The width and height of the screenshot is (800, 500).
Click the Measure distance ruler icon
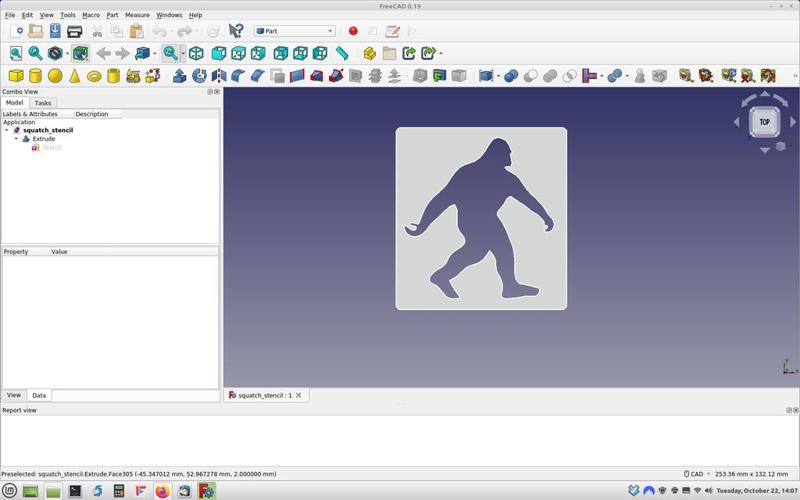click(342, 53)
